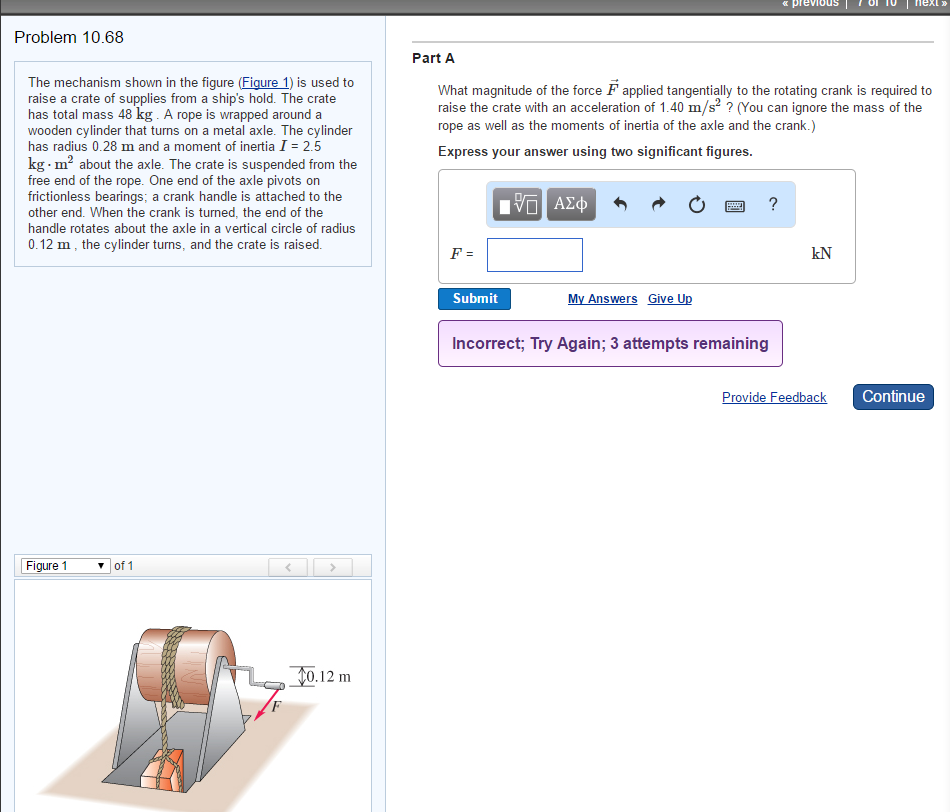This screenshot has height=812, width=950.
Task: Click the F answer input field
Action: 535,255
